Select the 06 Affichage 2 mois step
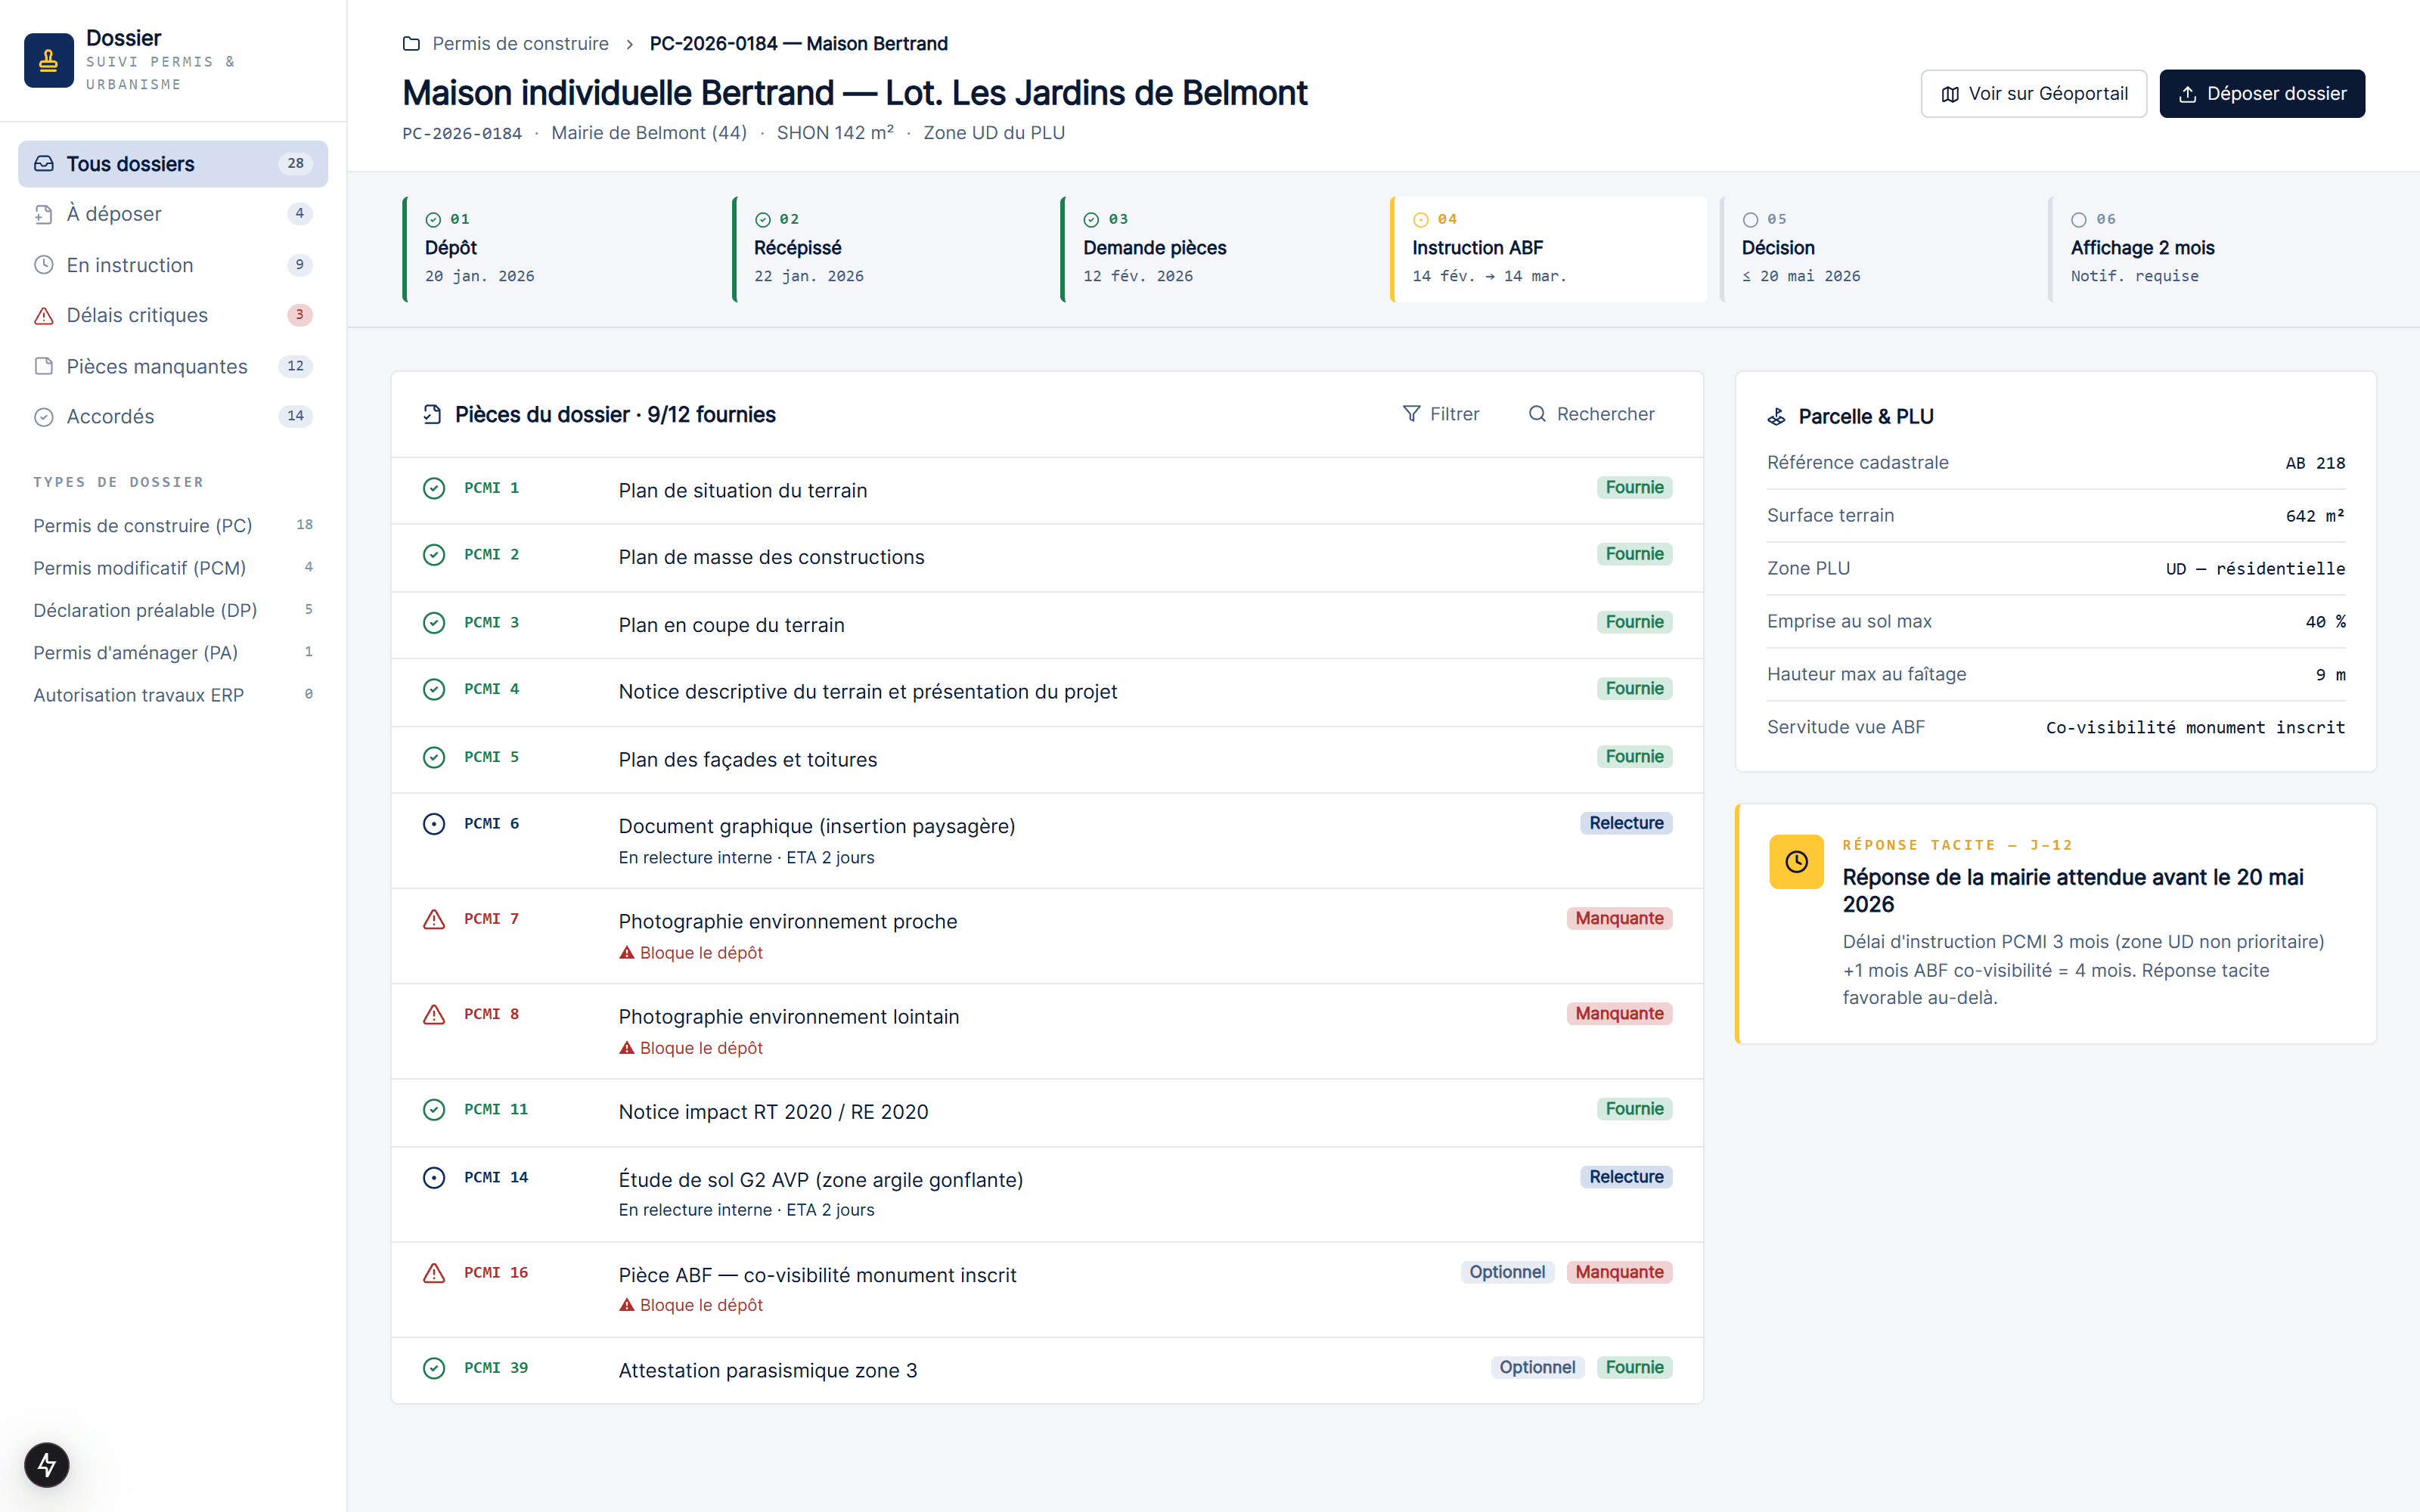The width and height of the screenshot is (2420, 1512). click(2207, 249)
